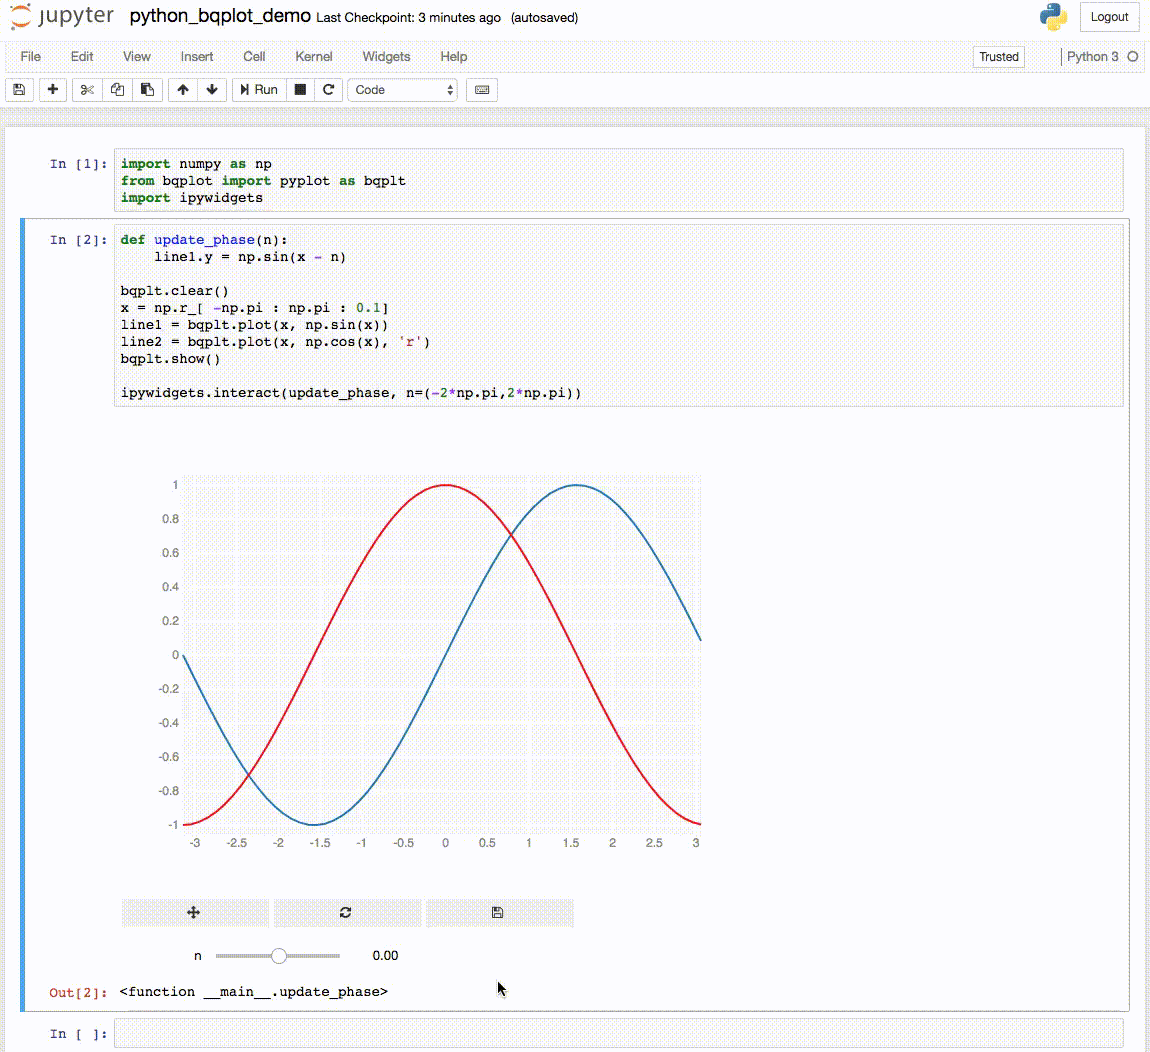Viewport: 1150px width, 1052px height.
Task: Paste cells below icon
Action: (x=147, y=90)
